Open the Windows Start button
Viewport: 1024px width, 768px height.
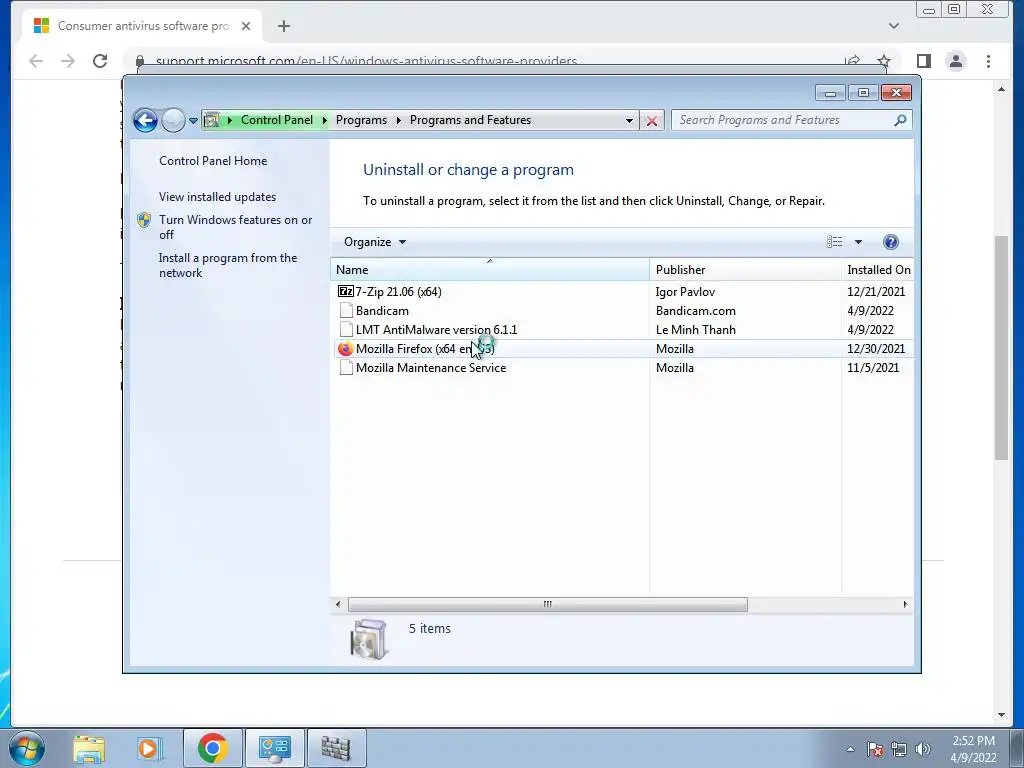point(27,748)
